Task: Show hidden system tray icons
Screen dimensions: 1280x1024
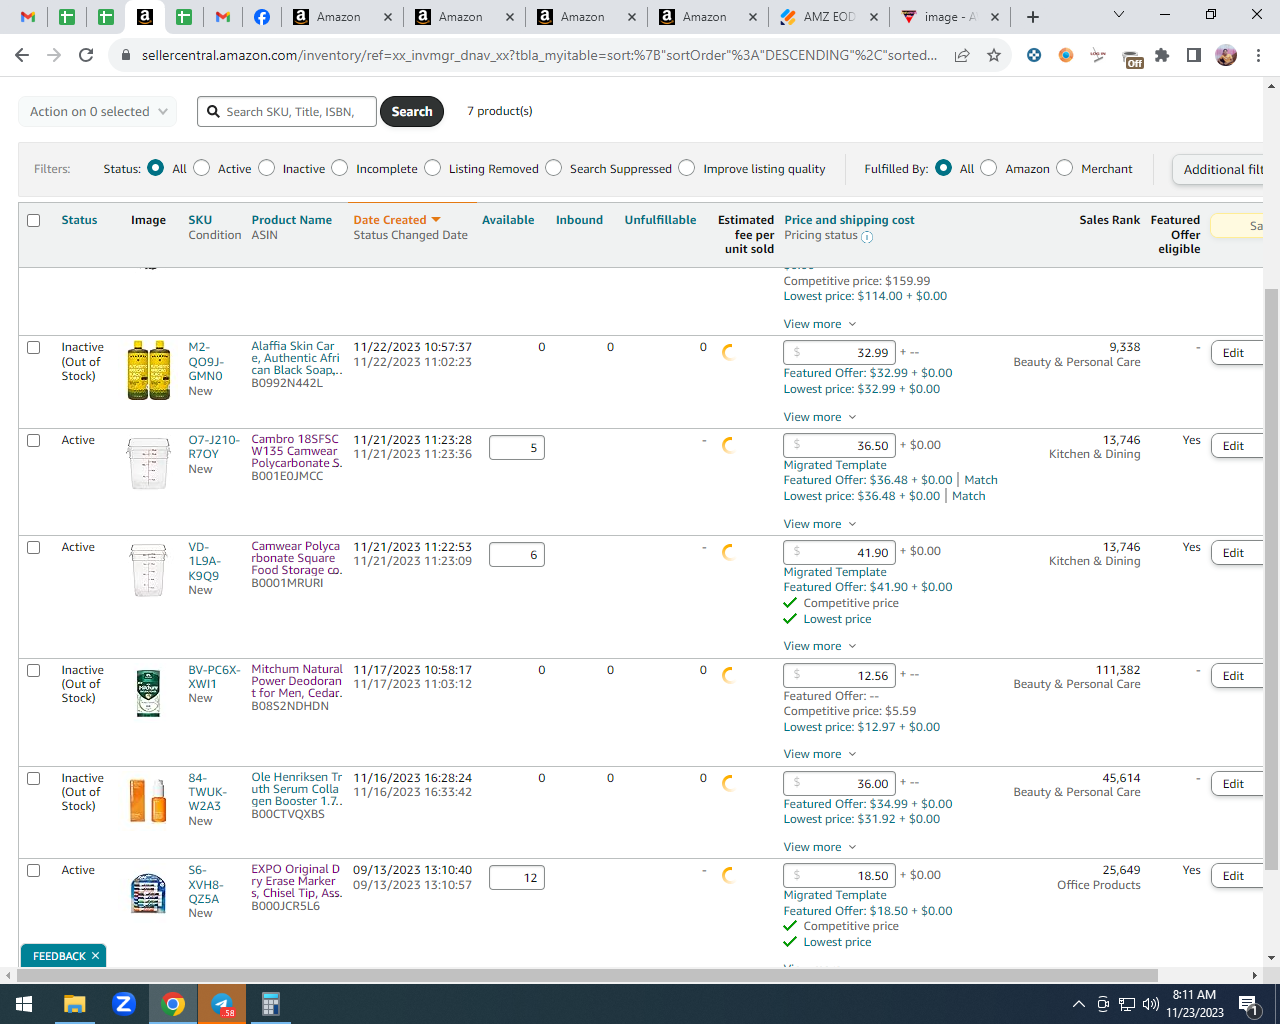Action: point(1078,1004)
